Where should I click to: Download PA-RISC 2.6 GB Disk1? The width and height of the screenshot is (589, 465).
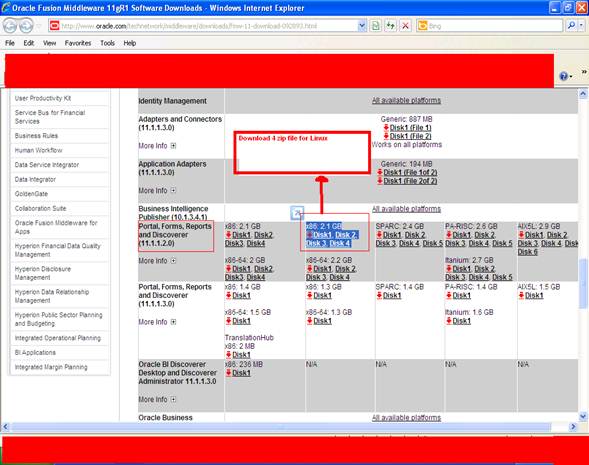[x=462, y=235]
